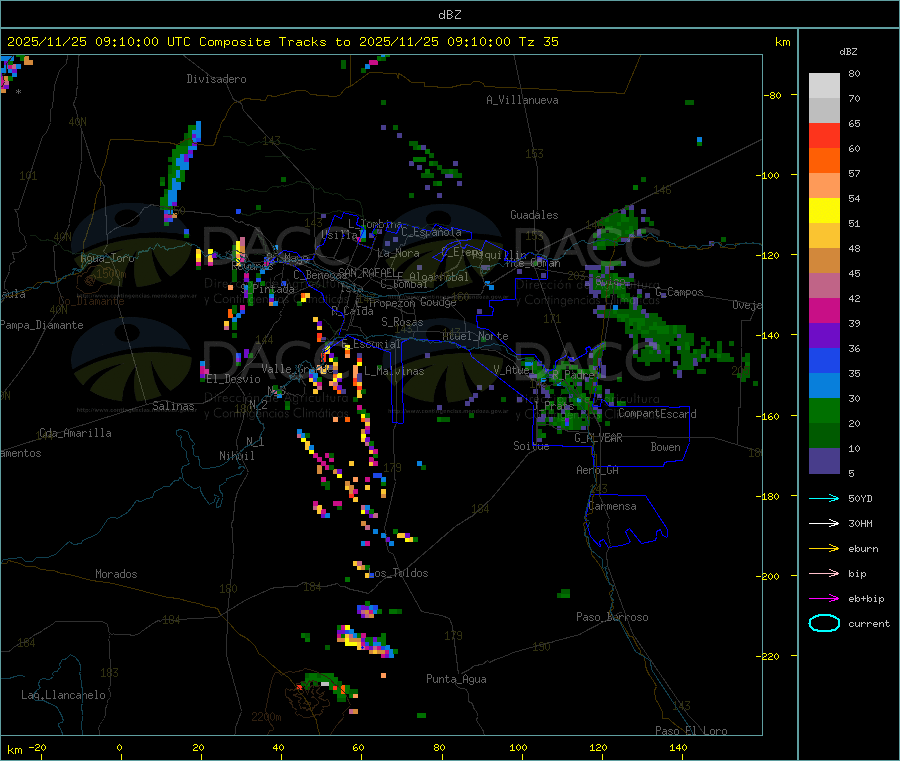This screenshot has width=900, height=761.
Task: Click the 0 km x-axis tick label
Action: click(x=119, y=747)
